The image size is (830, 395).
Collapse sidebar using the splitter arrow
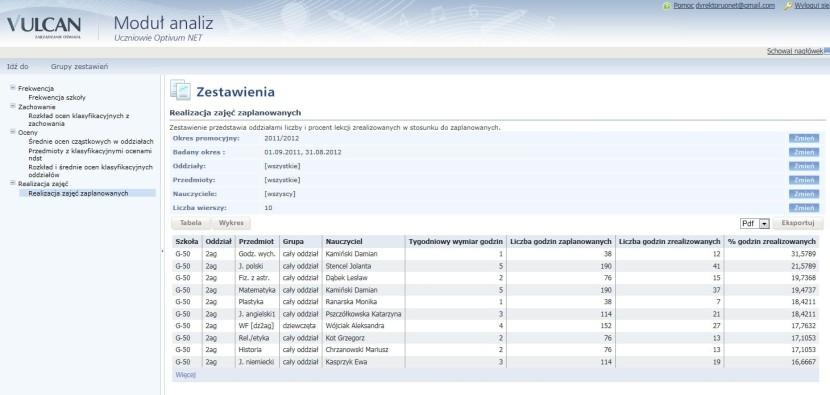pyautogui.click(x=162, y=251)
